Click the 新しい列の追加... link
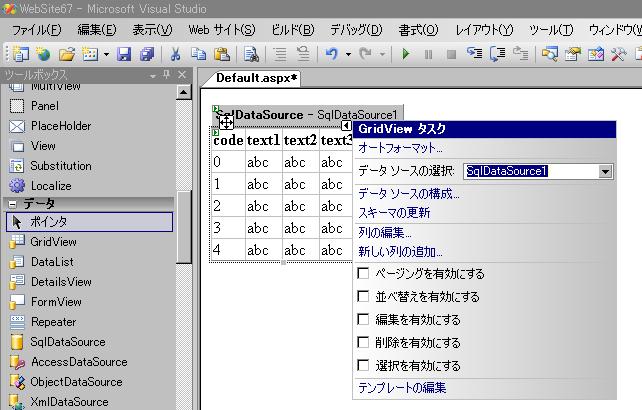Viewport: 642px width, 410px height. 400,251
